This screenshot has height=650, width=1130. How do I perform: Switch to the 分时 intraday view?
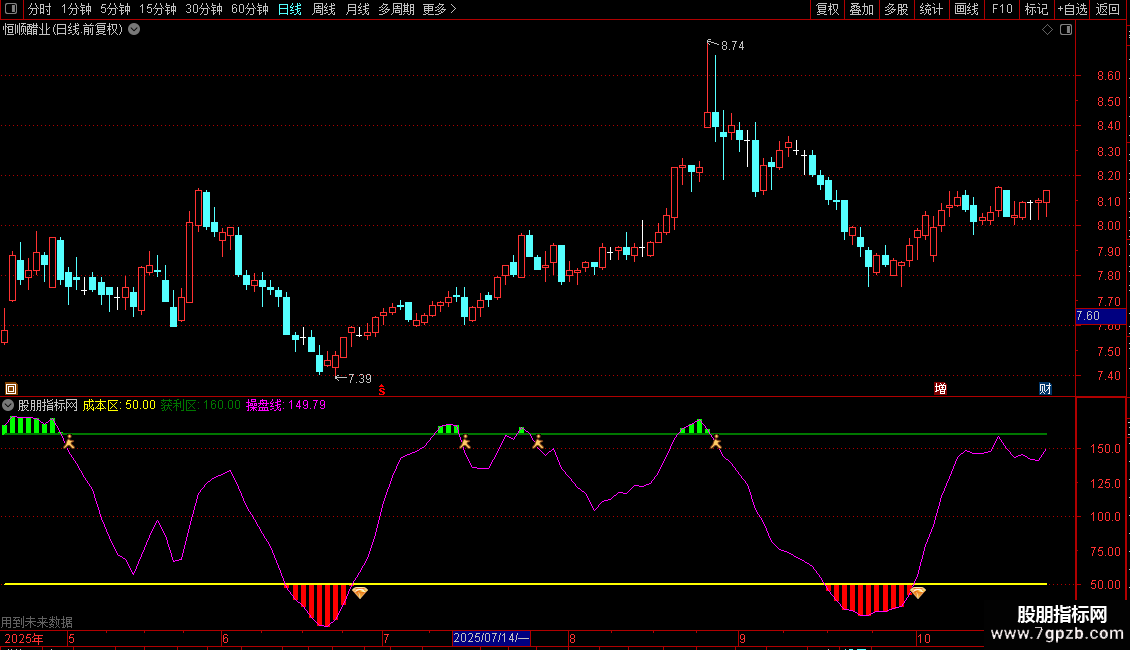(39, 9)
